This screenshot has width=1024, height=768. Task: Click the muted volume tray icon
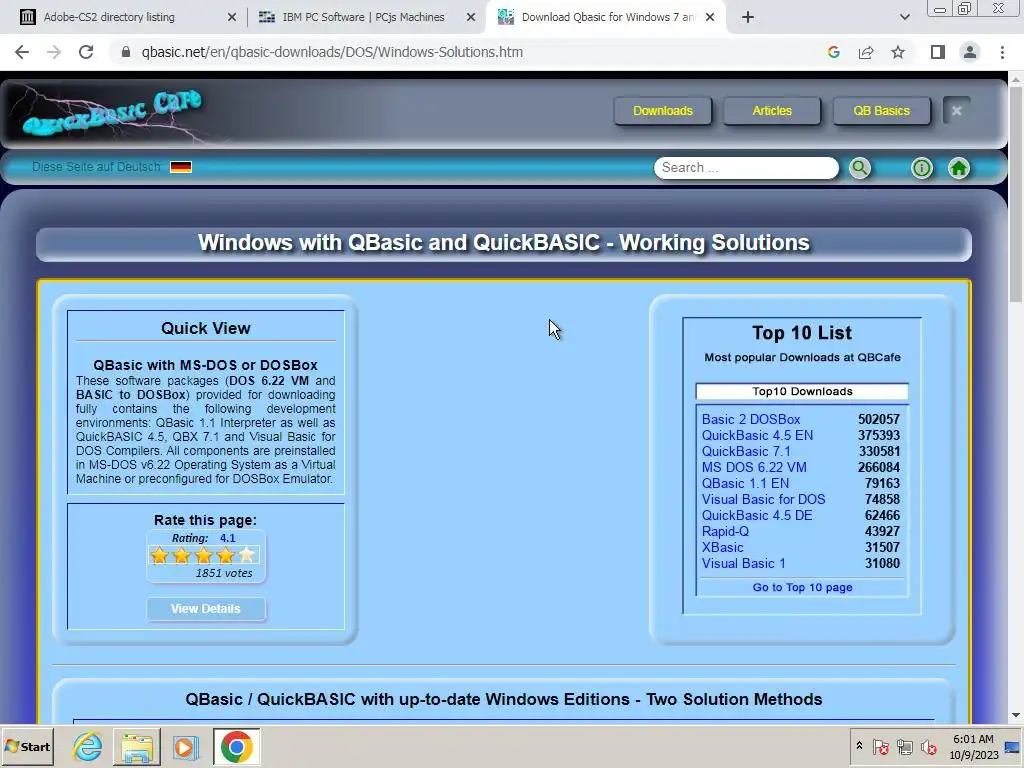coord(928,746)
